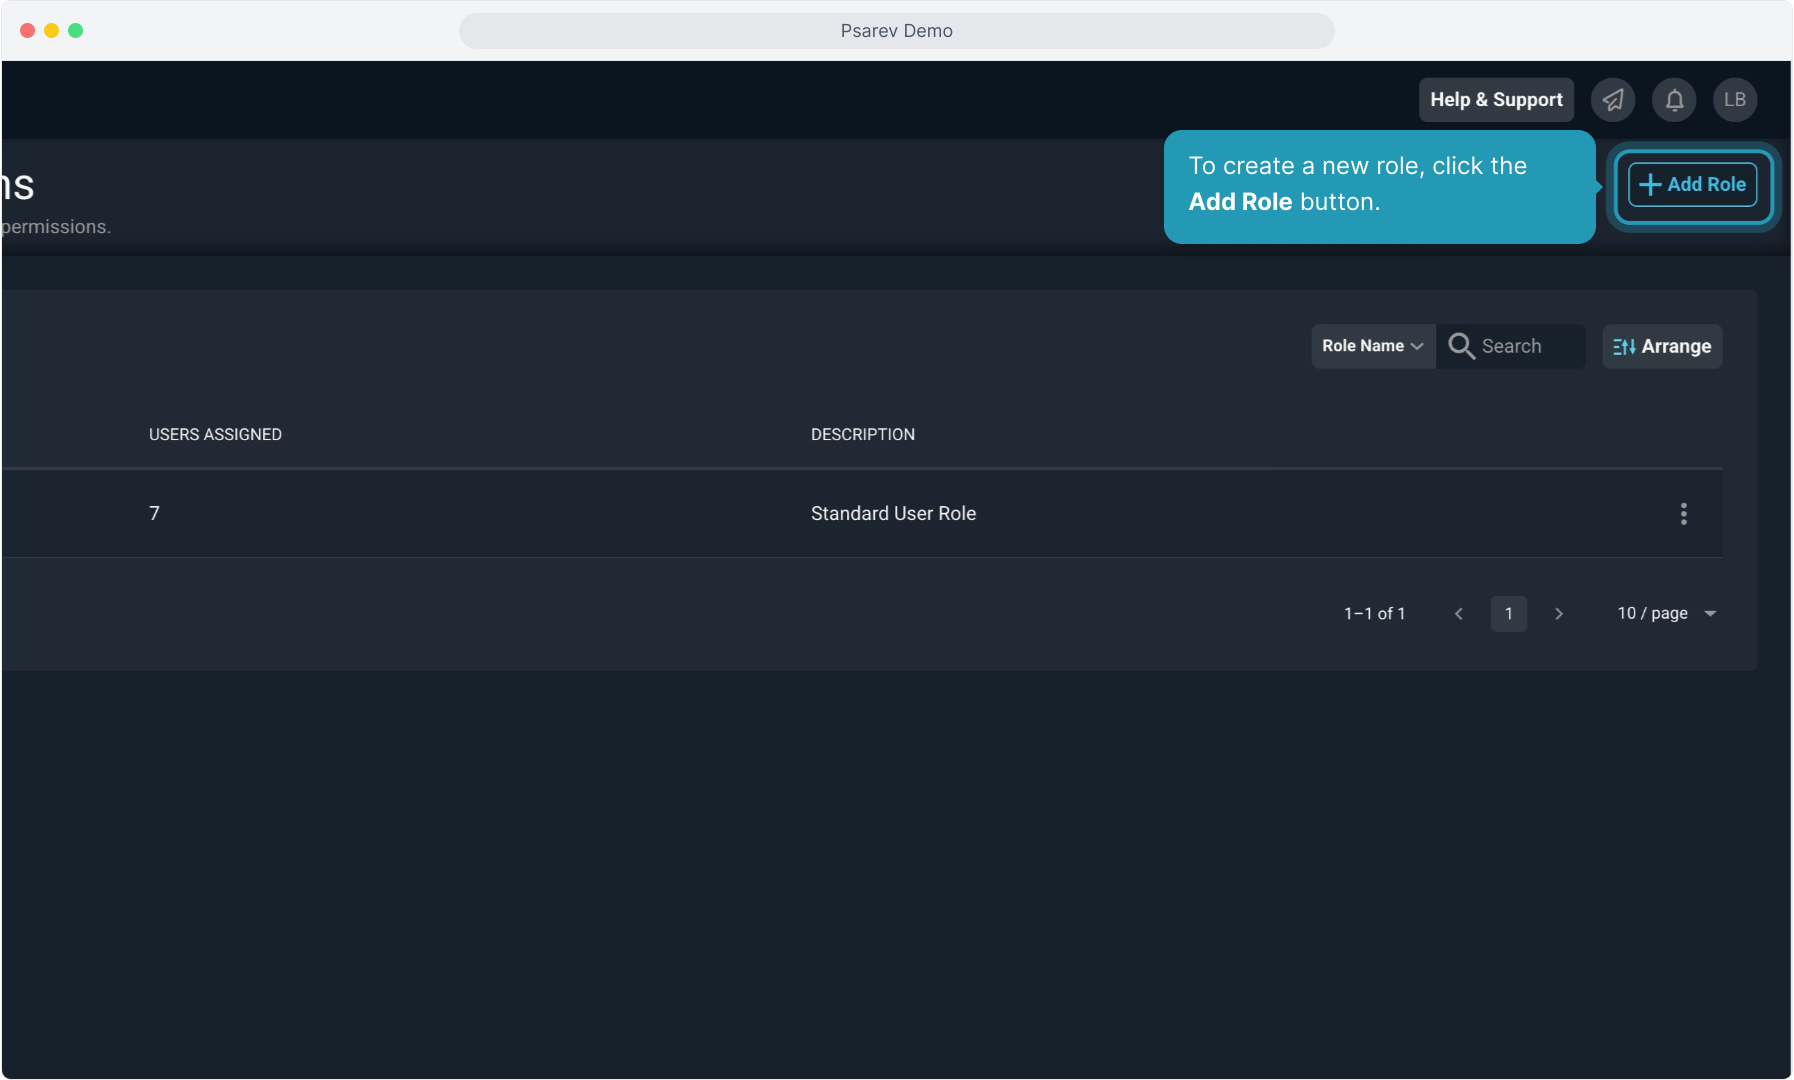Go to the next page arrow

[1558, 614]
